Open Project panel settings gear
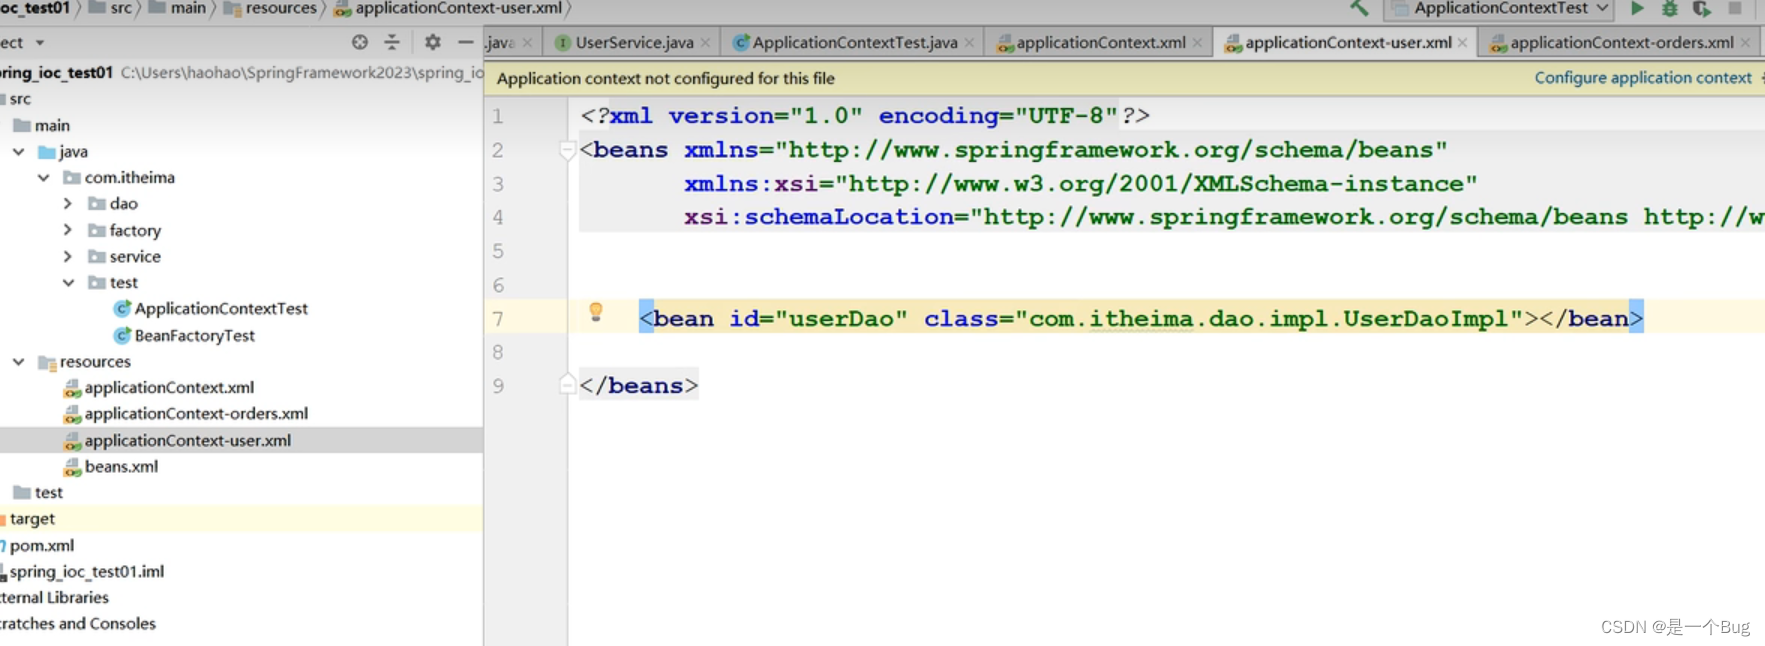The height and width of the screenshot is (646, 1765). [x=432, y=42]
